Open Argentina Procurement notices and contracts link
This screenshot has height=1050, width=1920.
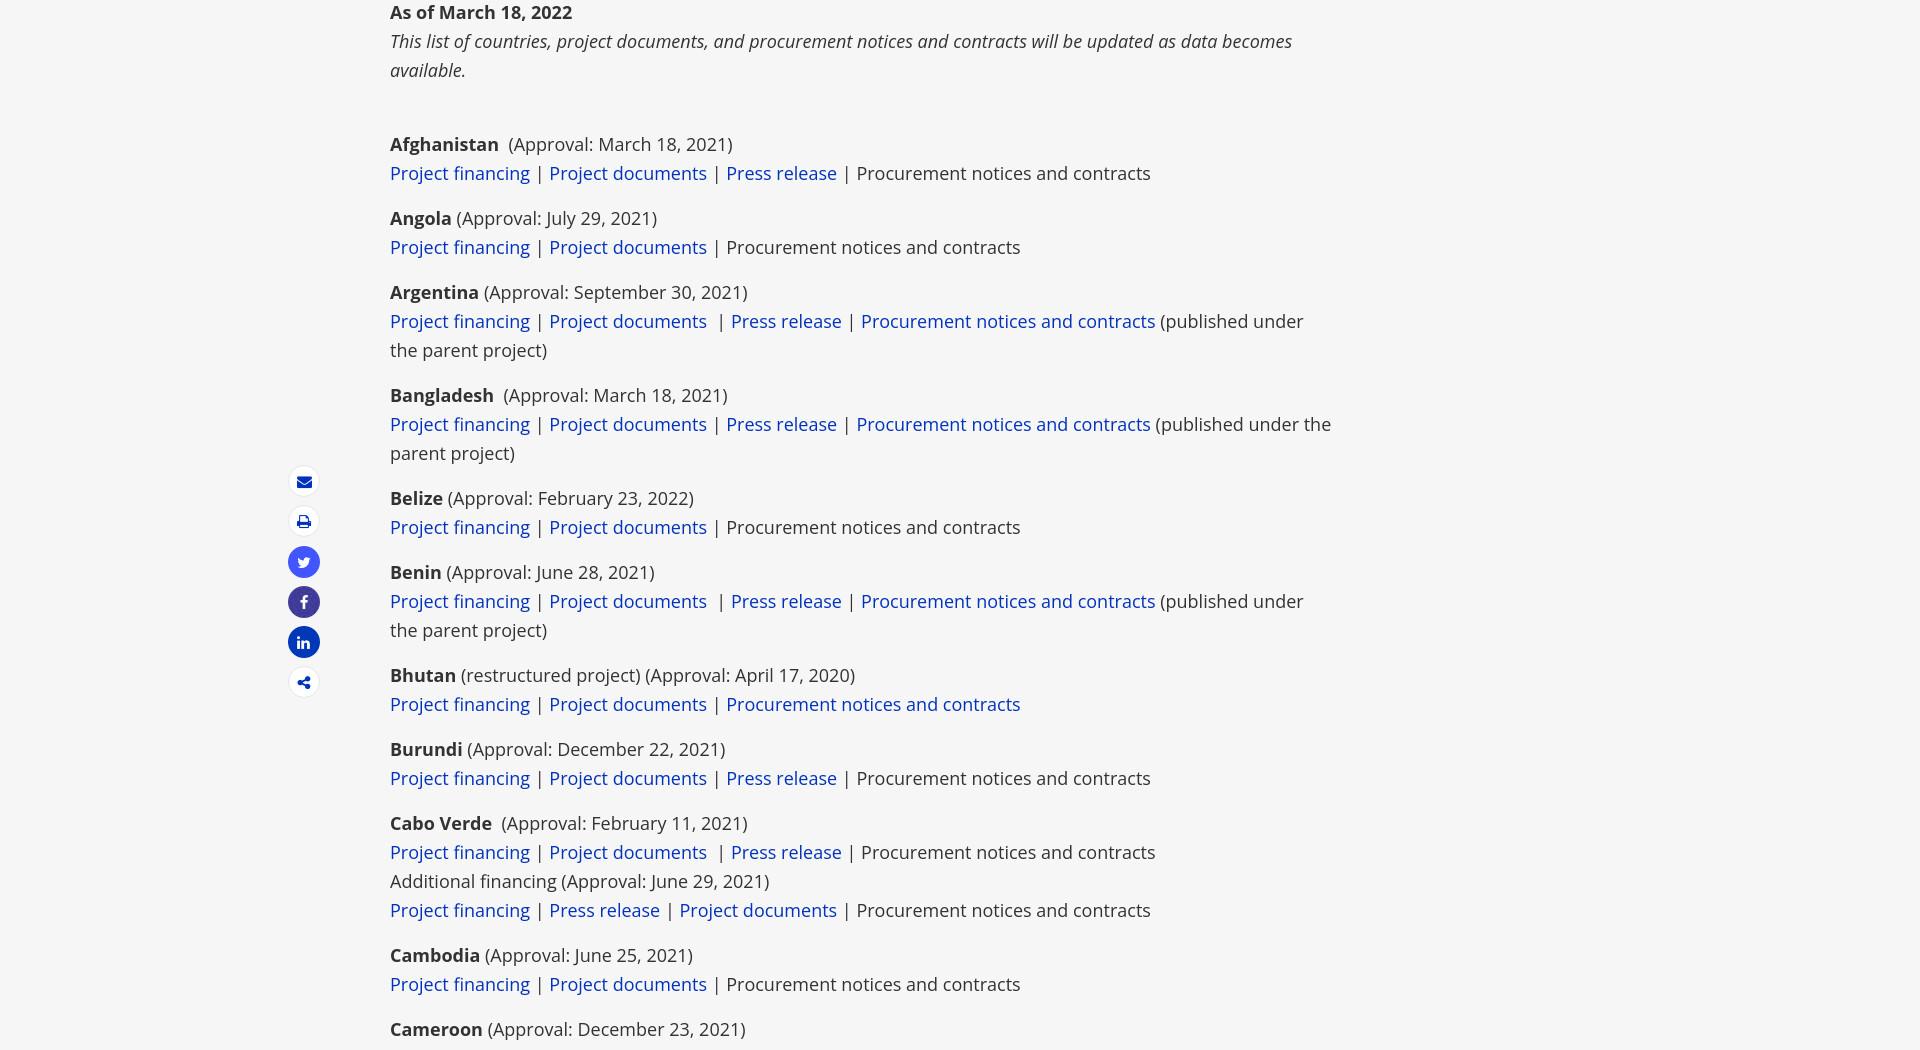[x=1008, y=321]
